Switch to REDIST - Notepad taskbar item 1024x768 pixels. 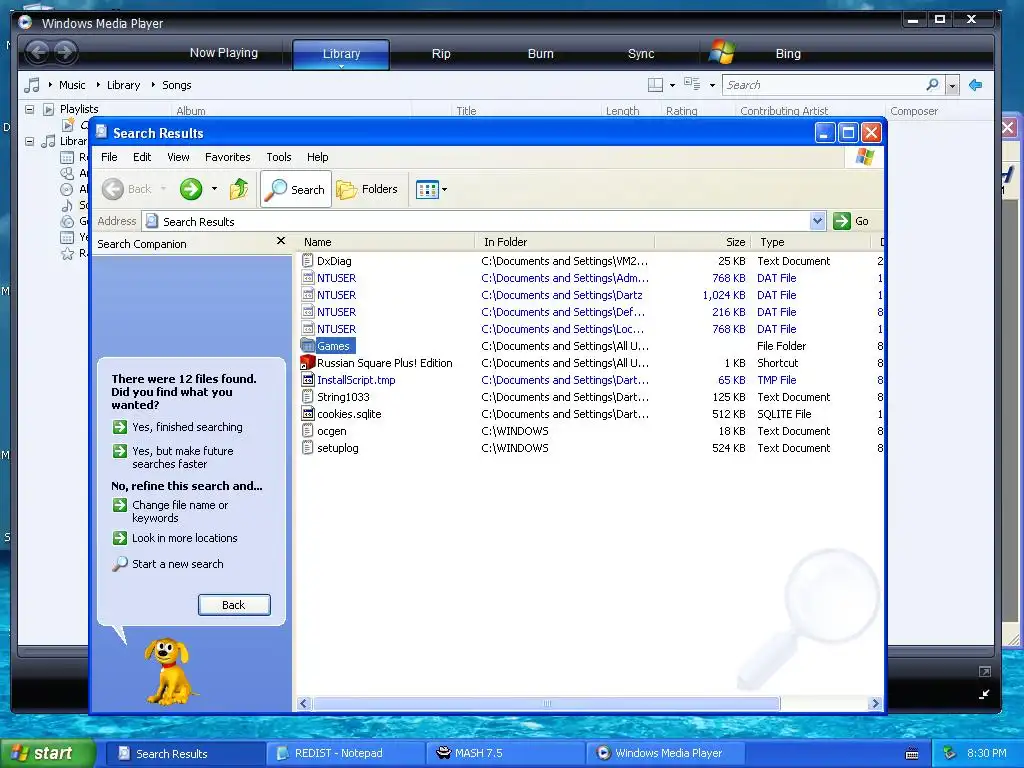click(x=345, y=753)
